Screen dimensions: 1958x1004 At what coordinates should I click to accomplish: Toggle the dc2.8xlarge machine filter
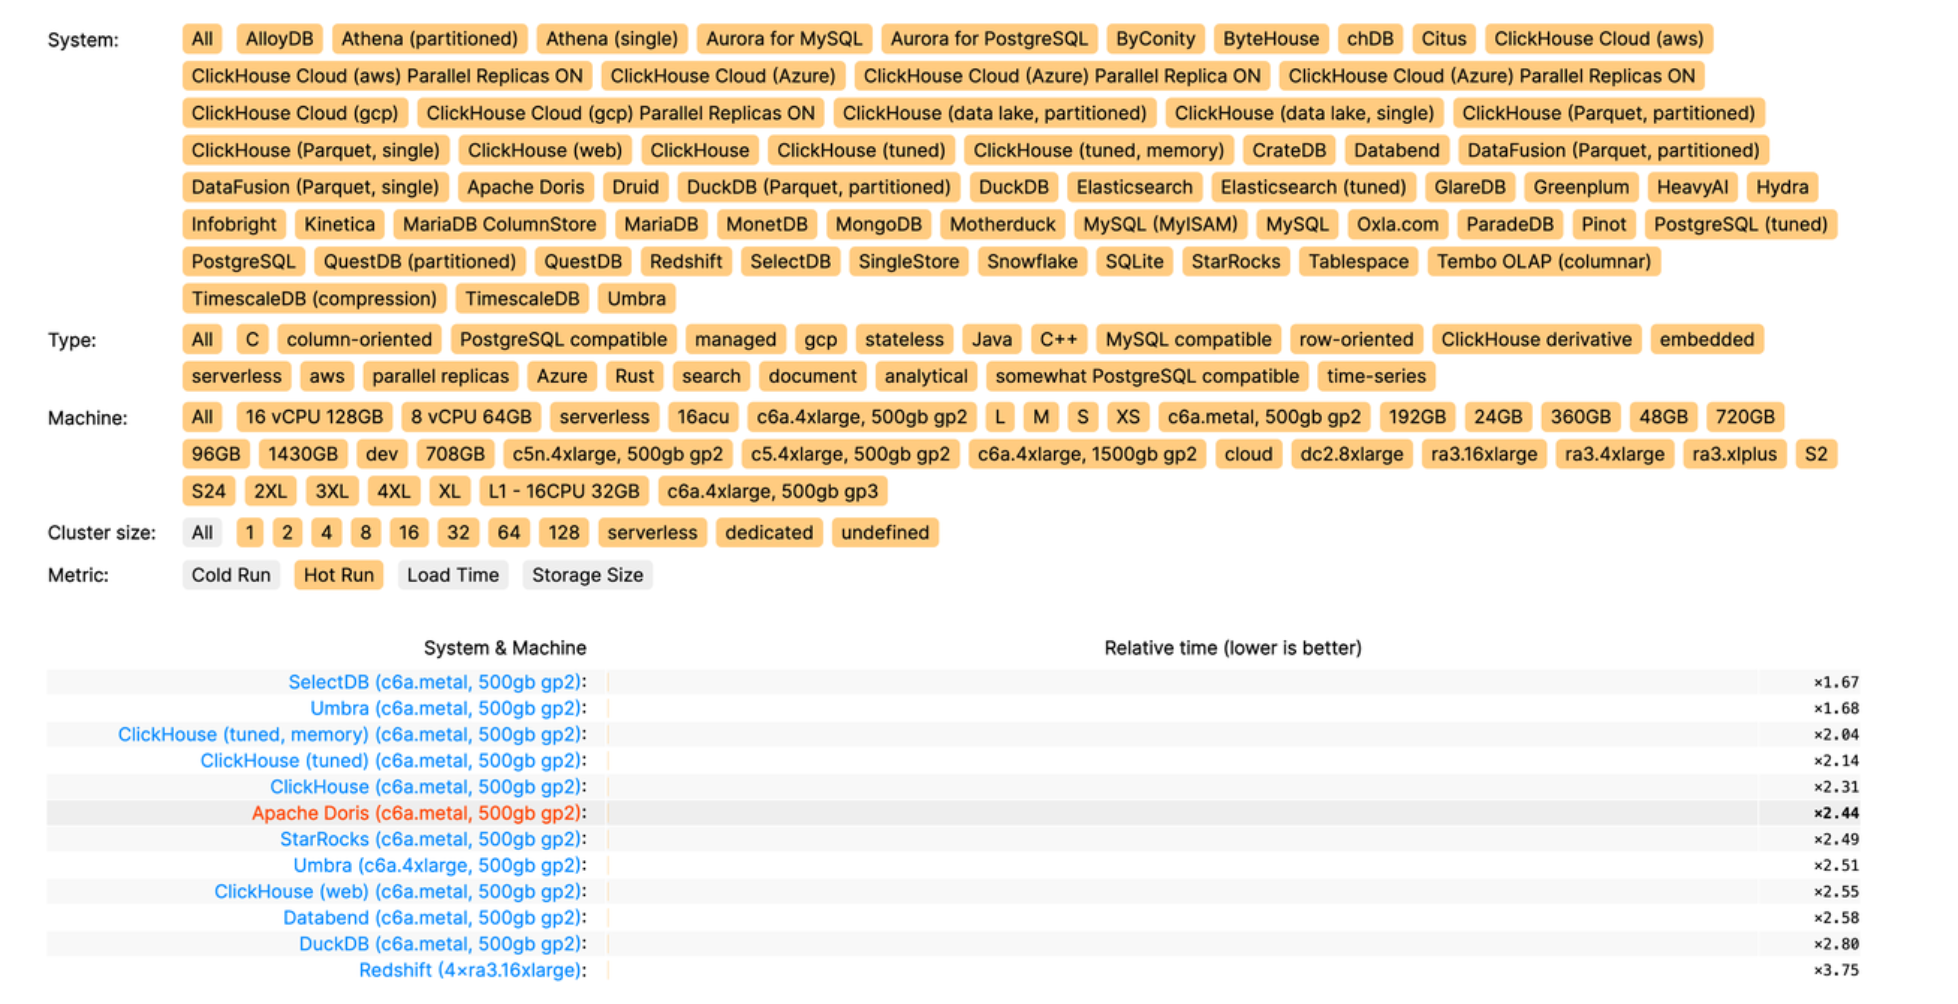[1351, 454]
